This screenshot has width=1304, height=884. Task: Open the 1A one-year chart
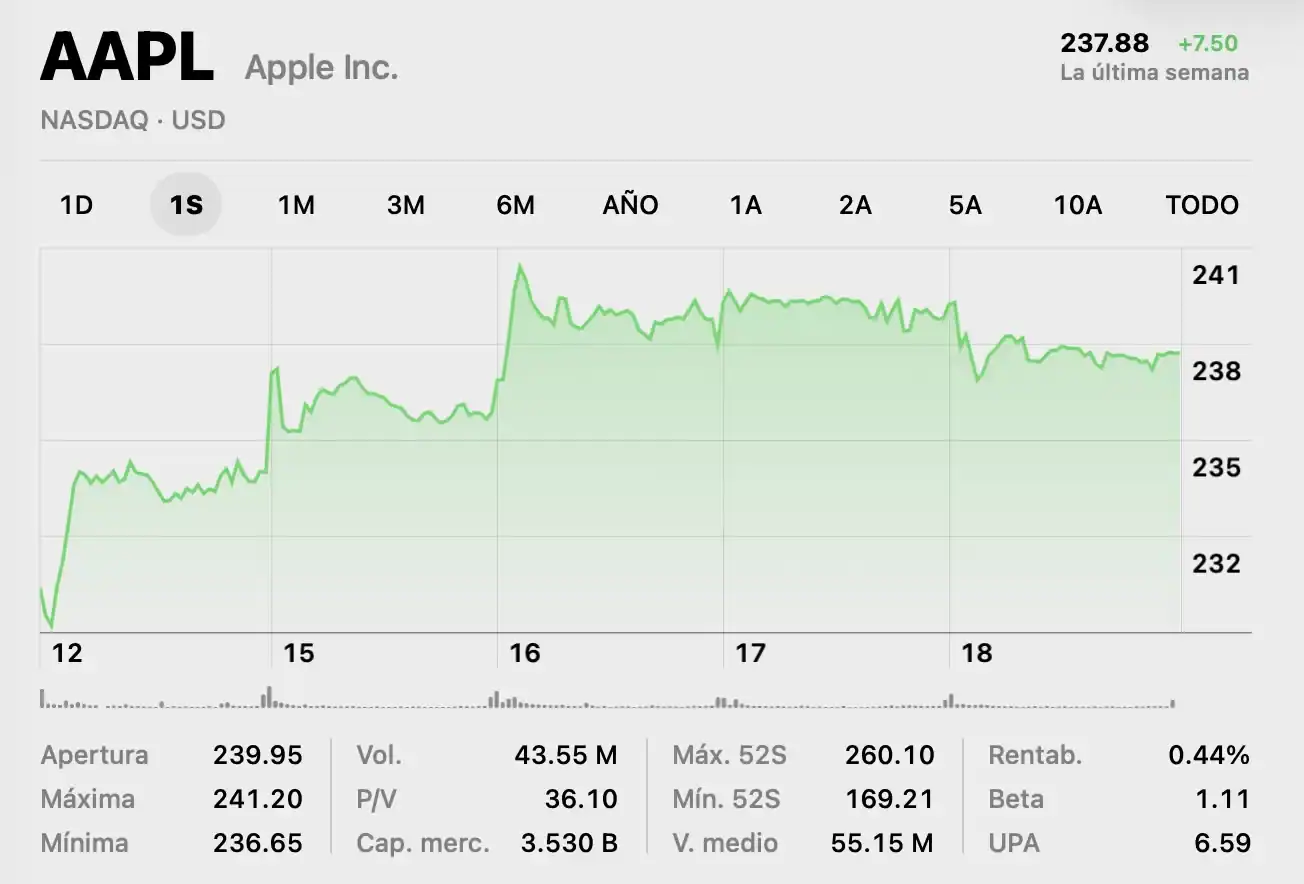745,205
